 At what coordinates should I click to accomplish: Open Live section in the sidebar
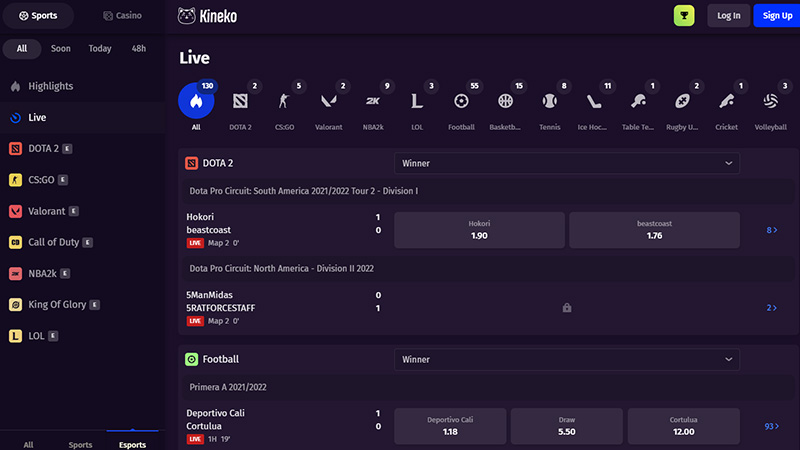pyautogui.click(x=83, y=117)
